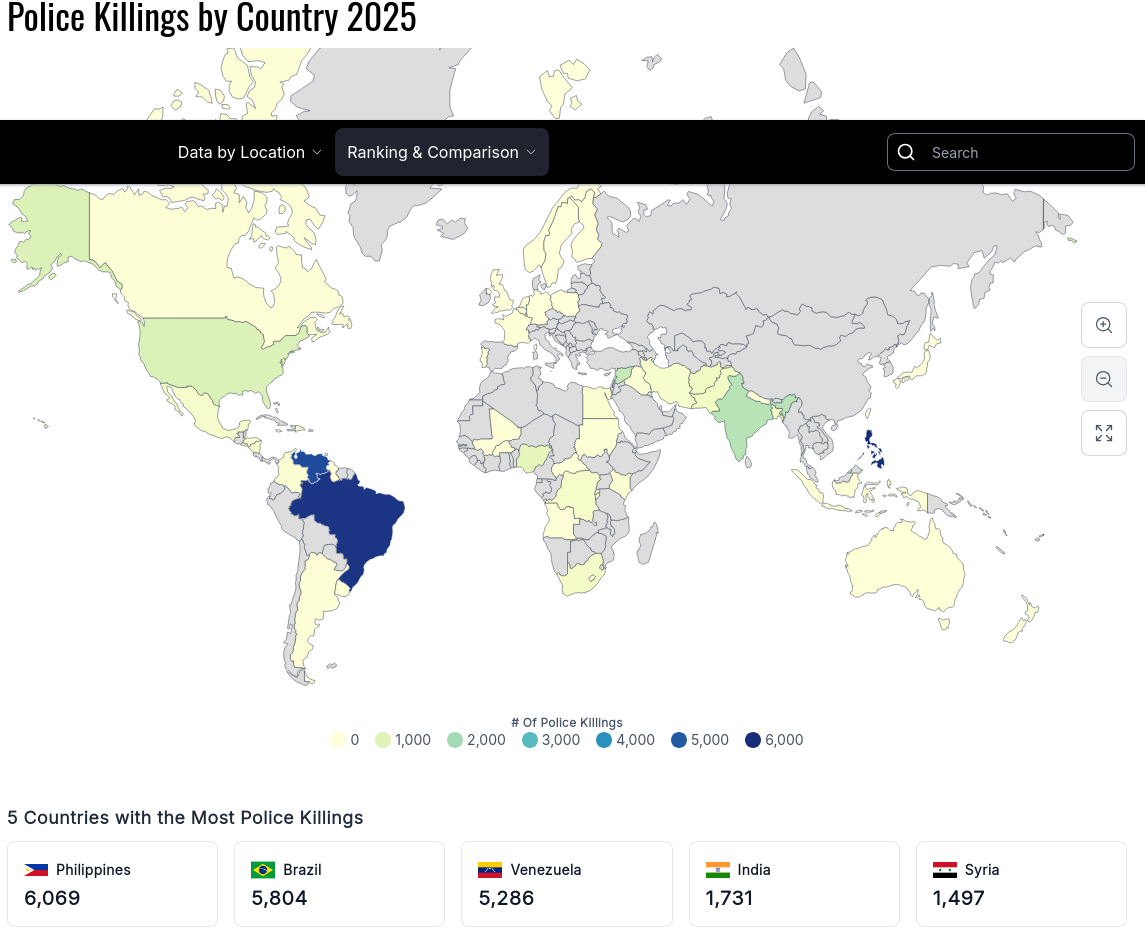Click Venezuela on the world map
Viewport: 1145px width, 933px height.
point(312,465)
